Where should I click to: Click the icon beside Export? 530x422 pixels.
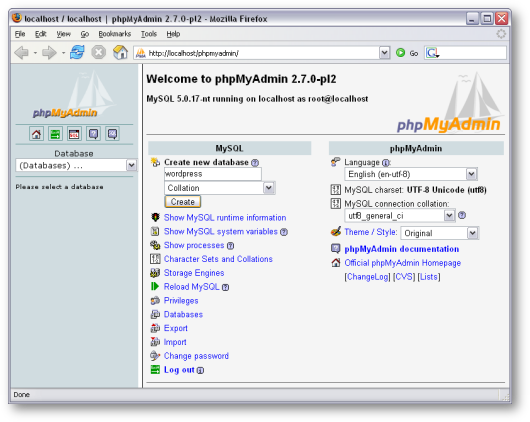[155, 328]
